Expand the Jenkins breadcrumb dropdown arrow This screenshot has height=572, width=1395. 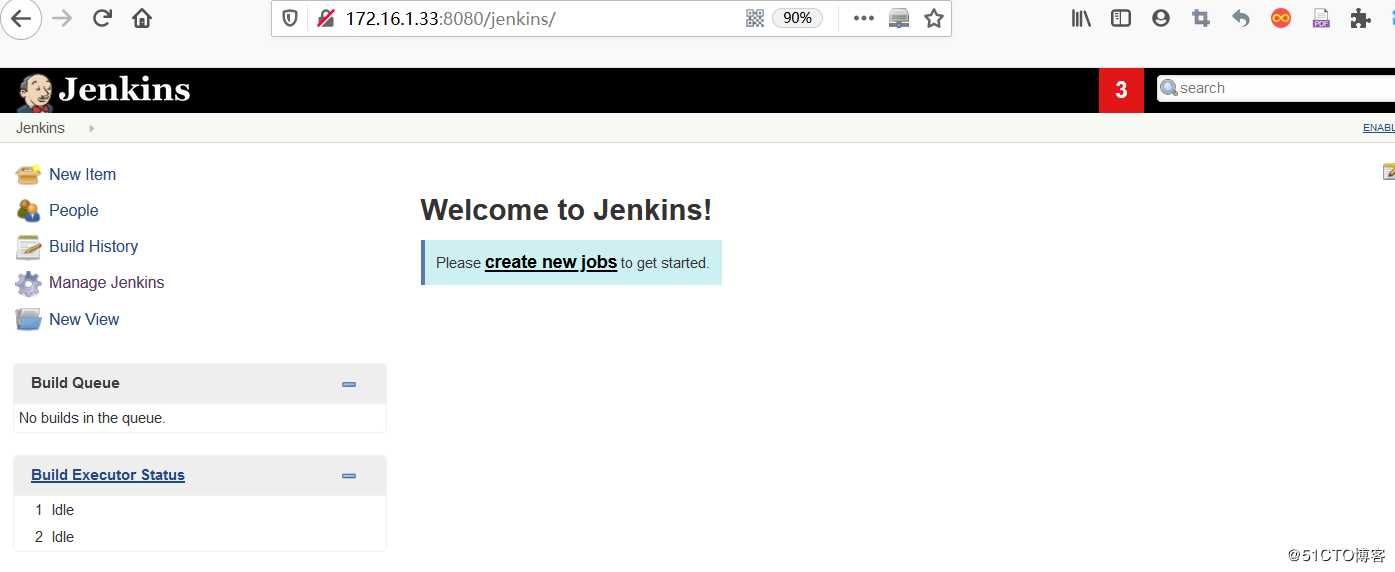[91, 128]
